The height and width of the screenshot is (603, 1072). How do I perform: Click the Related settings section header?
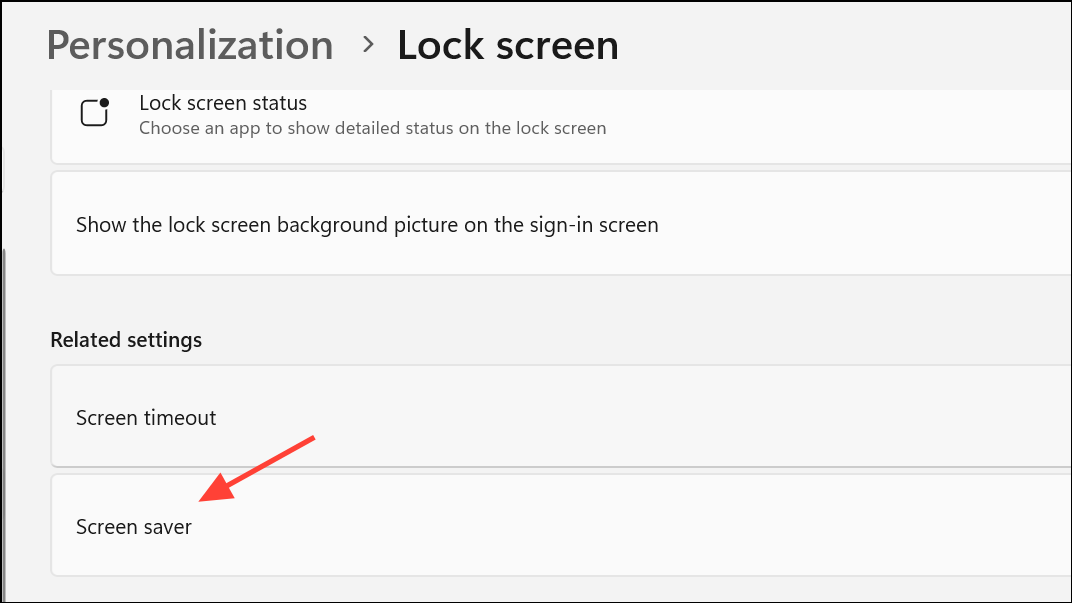[x=126, y=339]
